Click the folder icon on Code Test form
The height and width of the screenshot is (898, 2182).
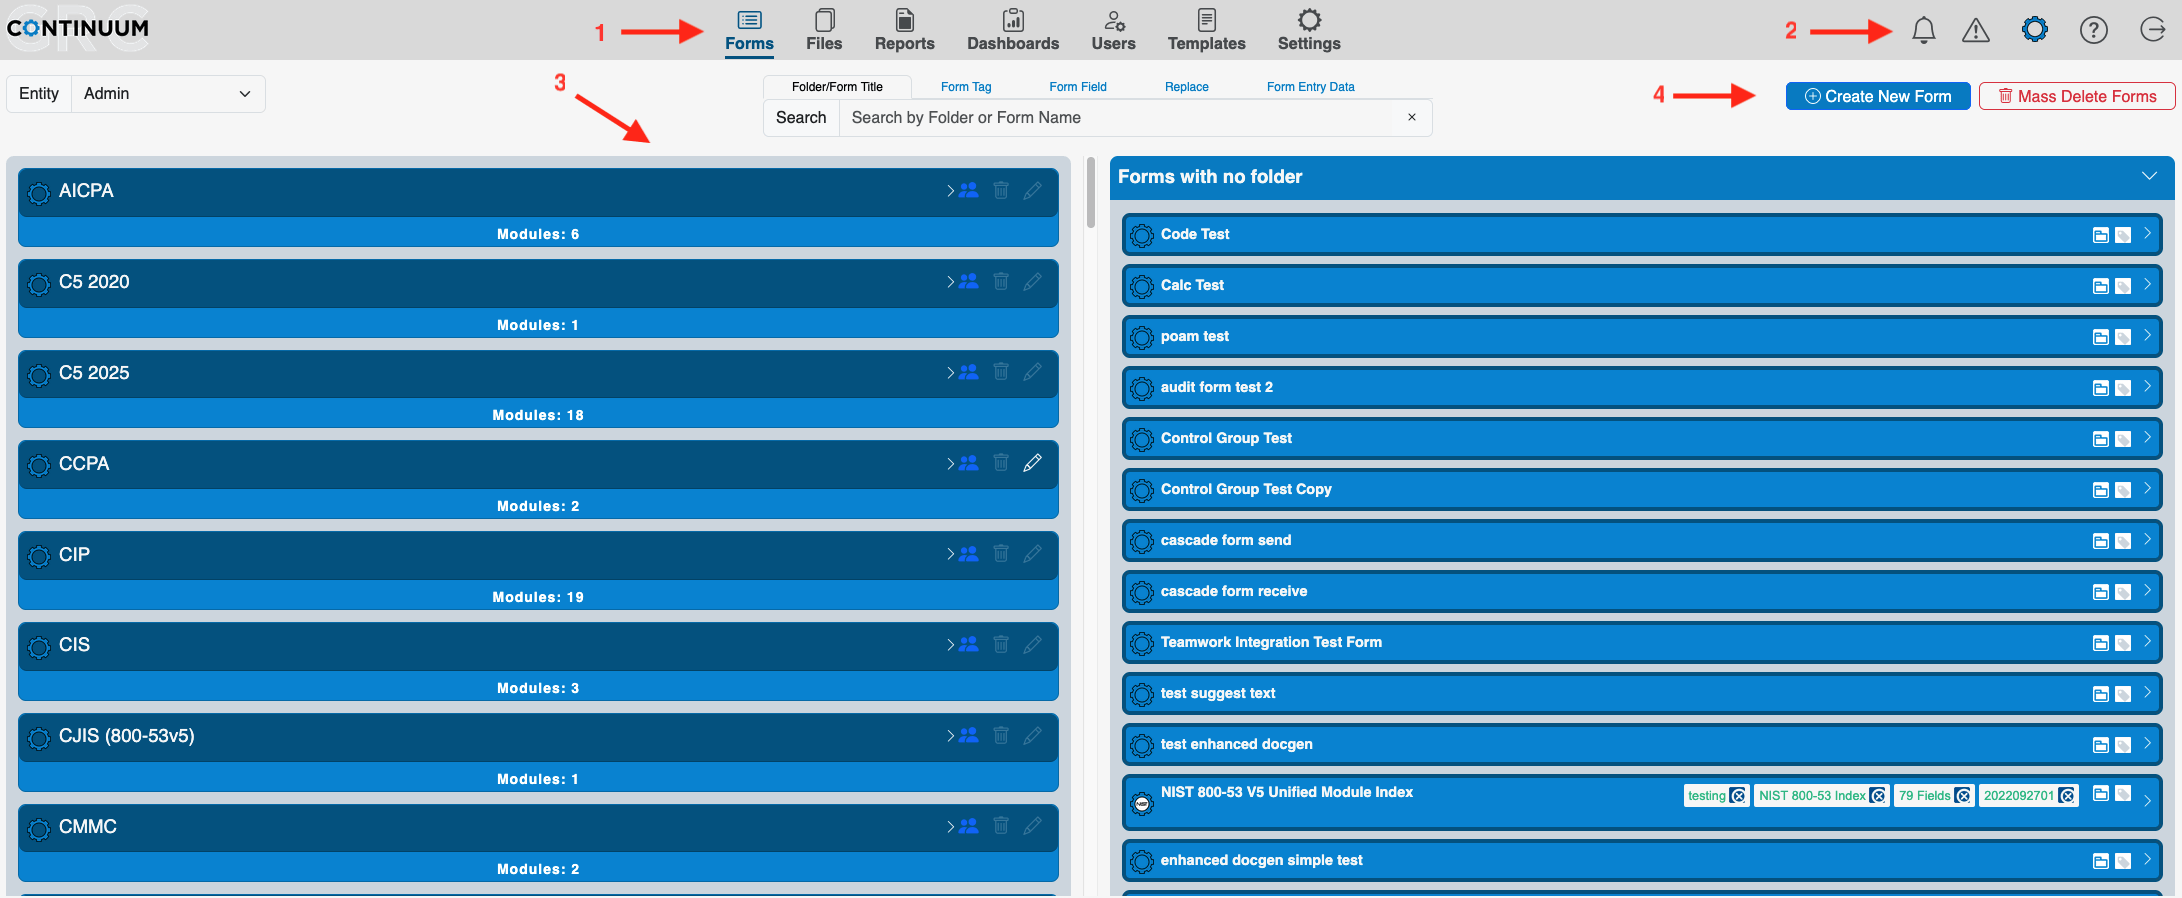(x=2100, y=235)
